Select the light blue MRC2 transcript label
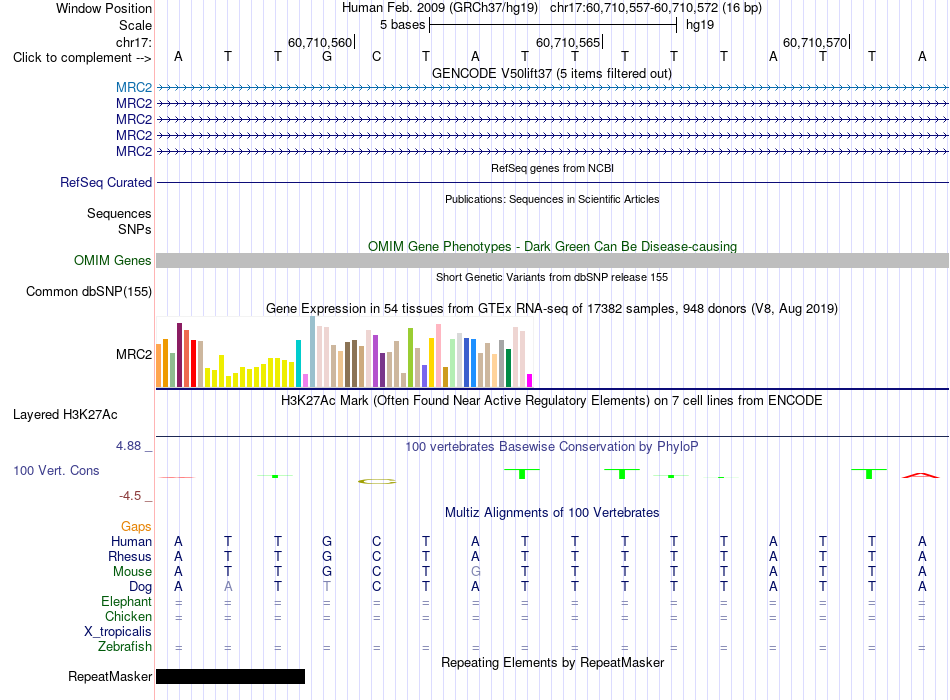Image resolution: width=950 pixels, height=700 pixels. [x=134, y=87]
